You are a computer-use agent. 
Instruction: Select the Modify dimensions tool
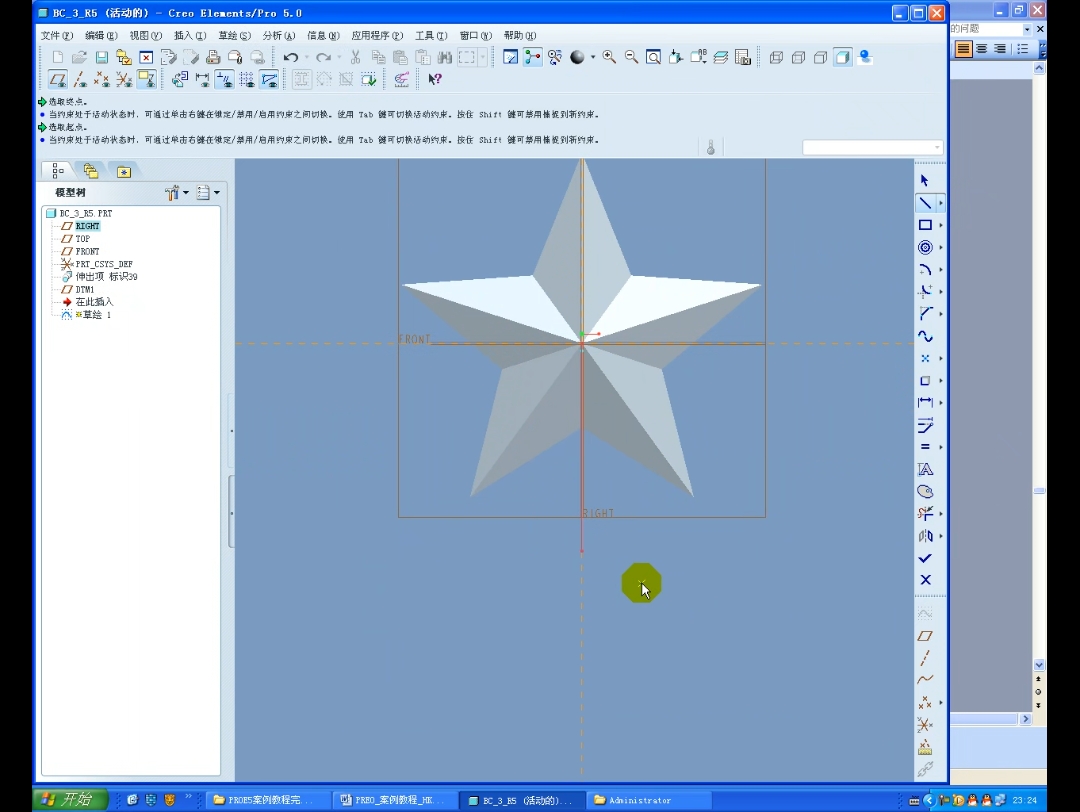[924, 425]
